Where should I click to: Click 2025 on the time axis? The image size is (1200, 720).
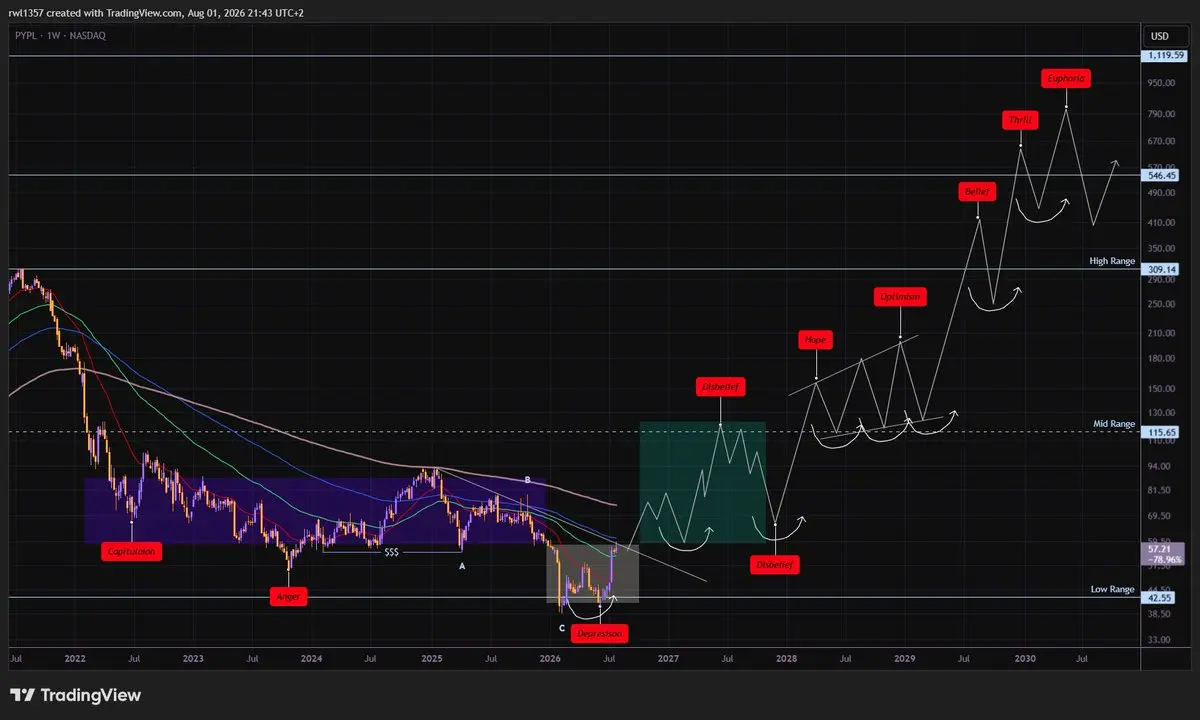(431, 660)
